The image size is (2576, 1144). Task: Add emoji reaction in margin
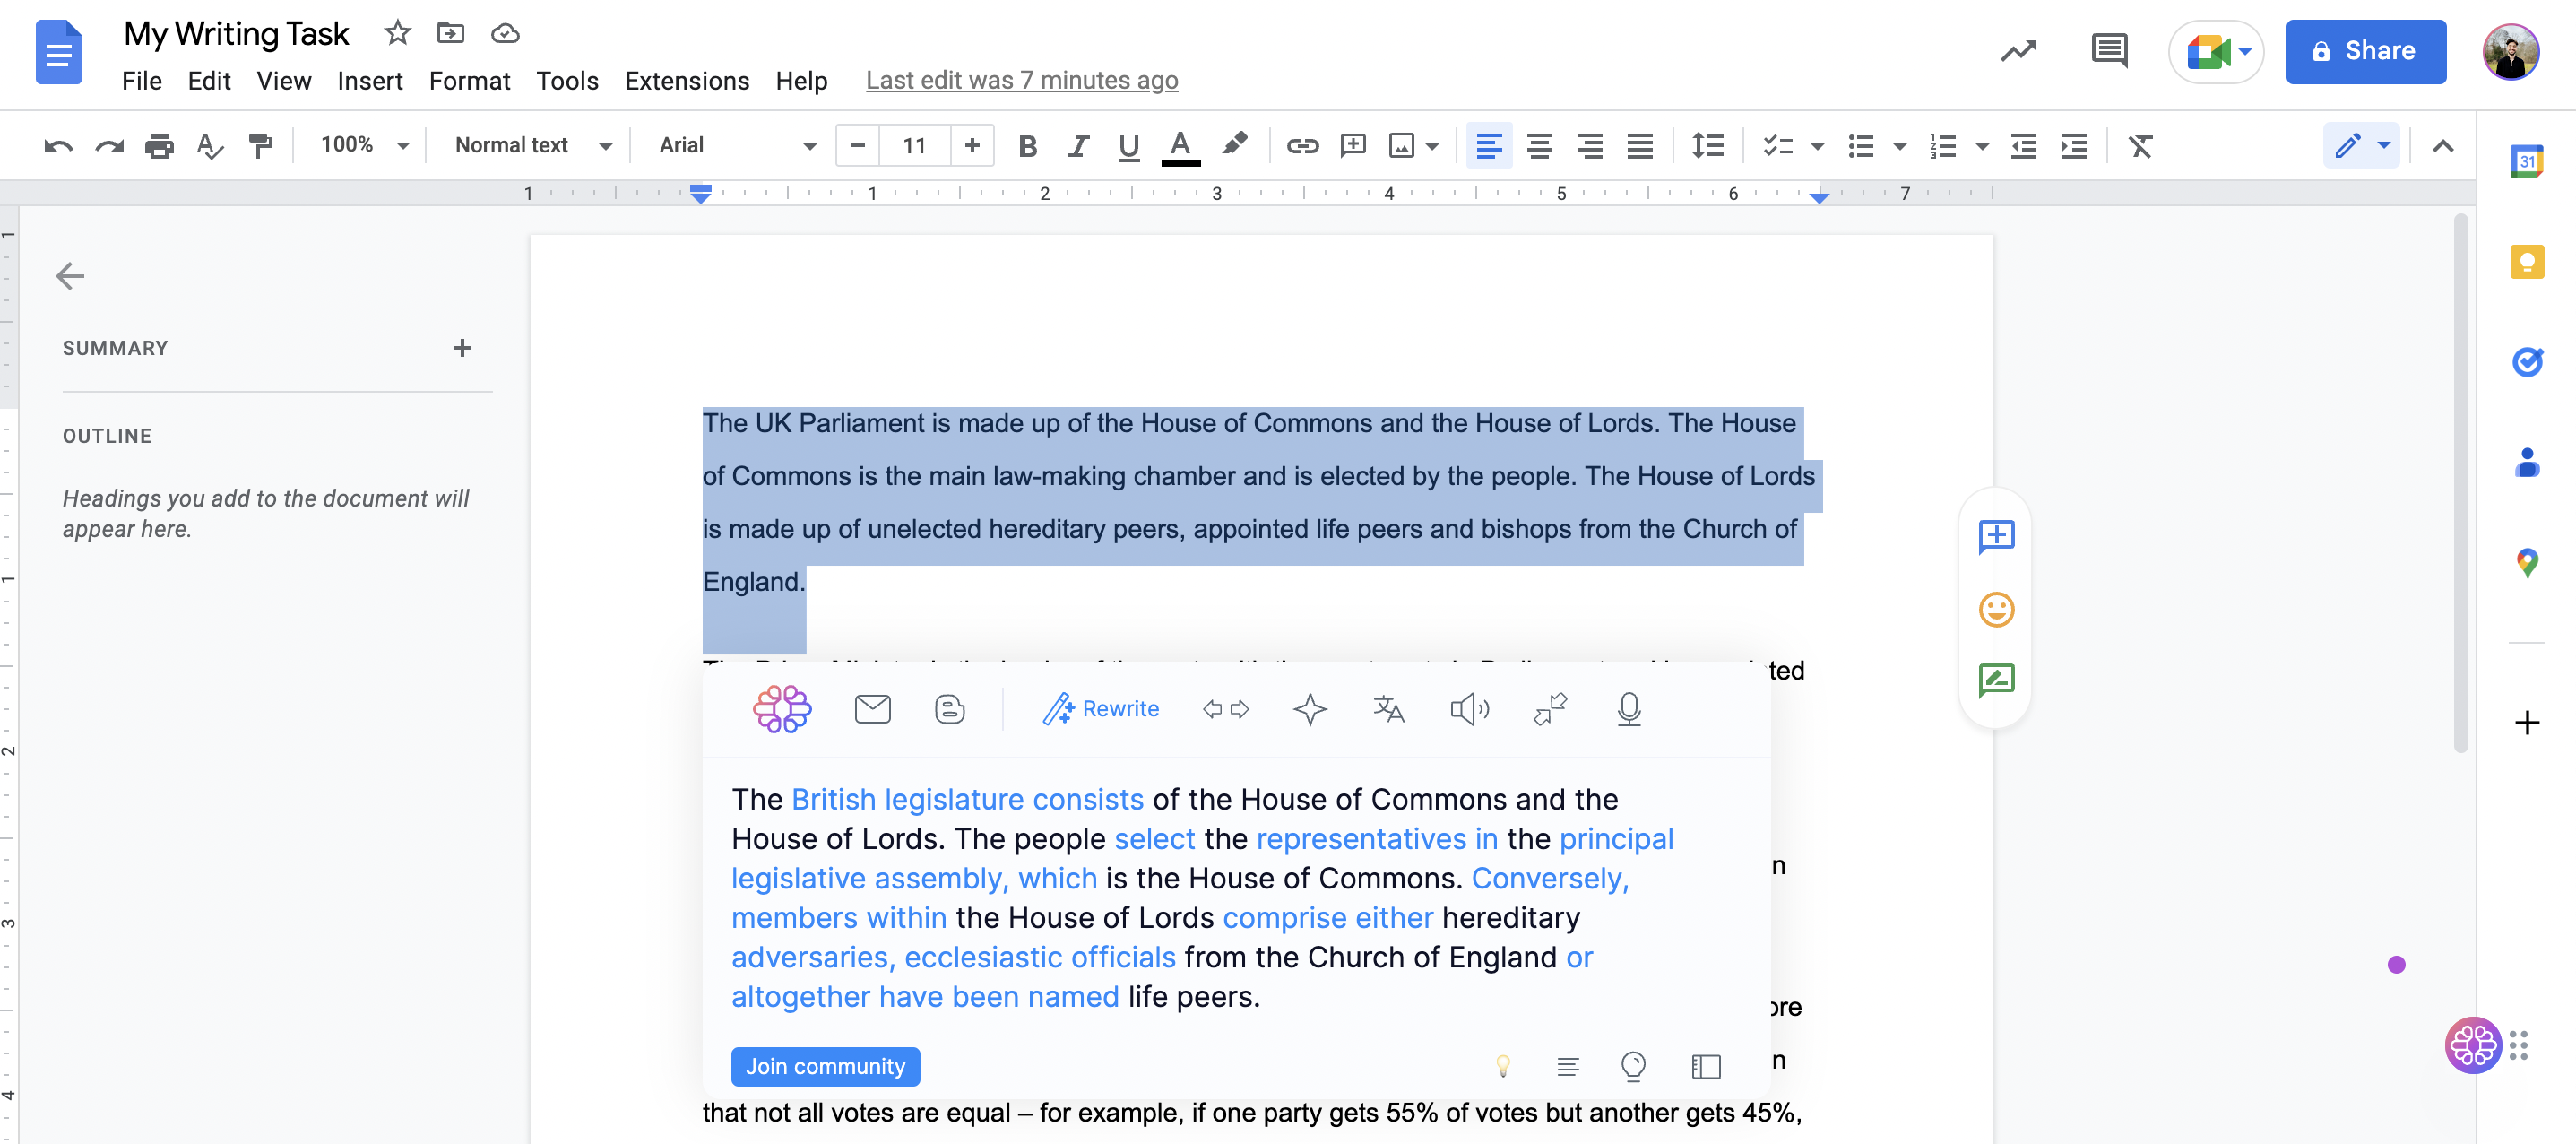coord(1996,609)
